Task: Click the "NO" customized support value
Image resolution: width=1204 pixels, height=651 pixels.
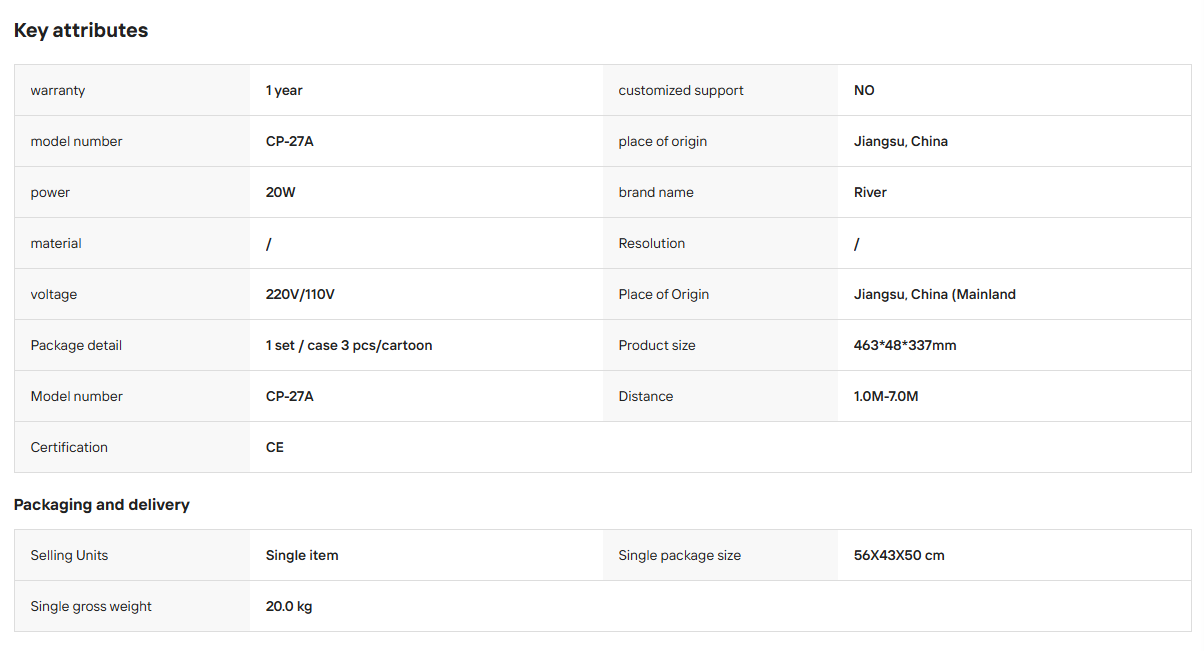Action: (864, 91)
